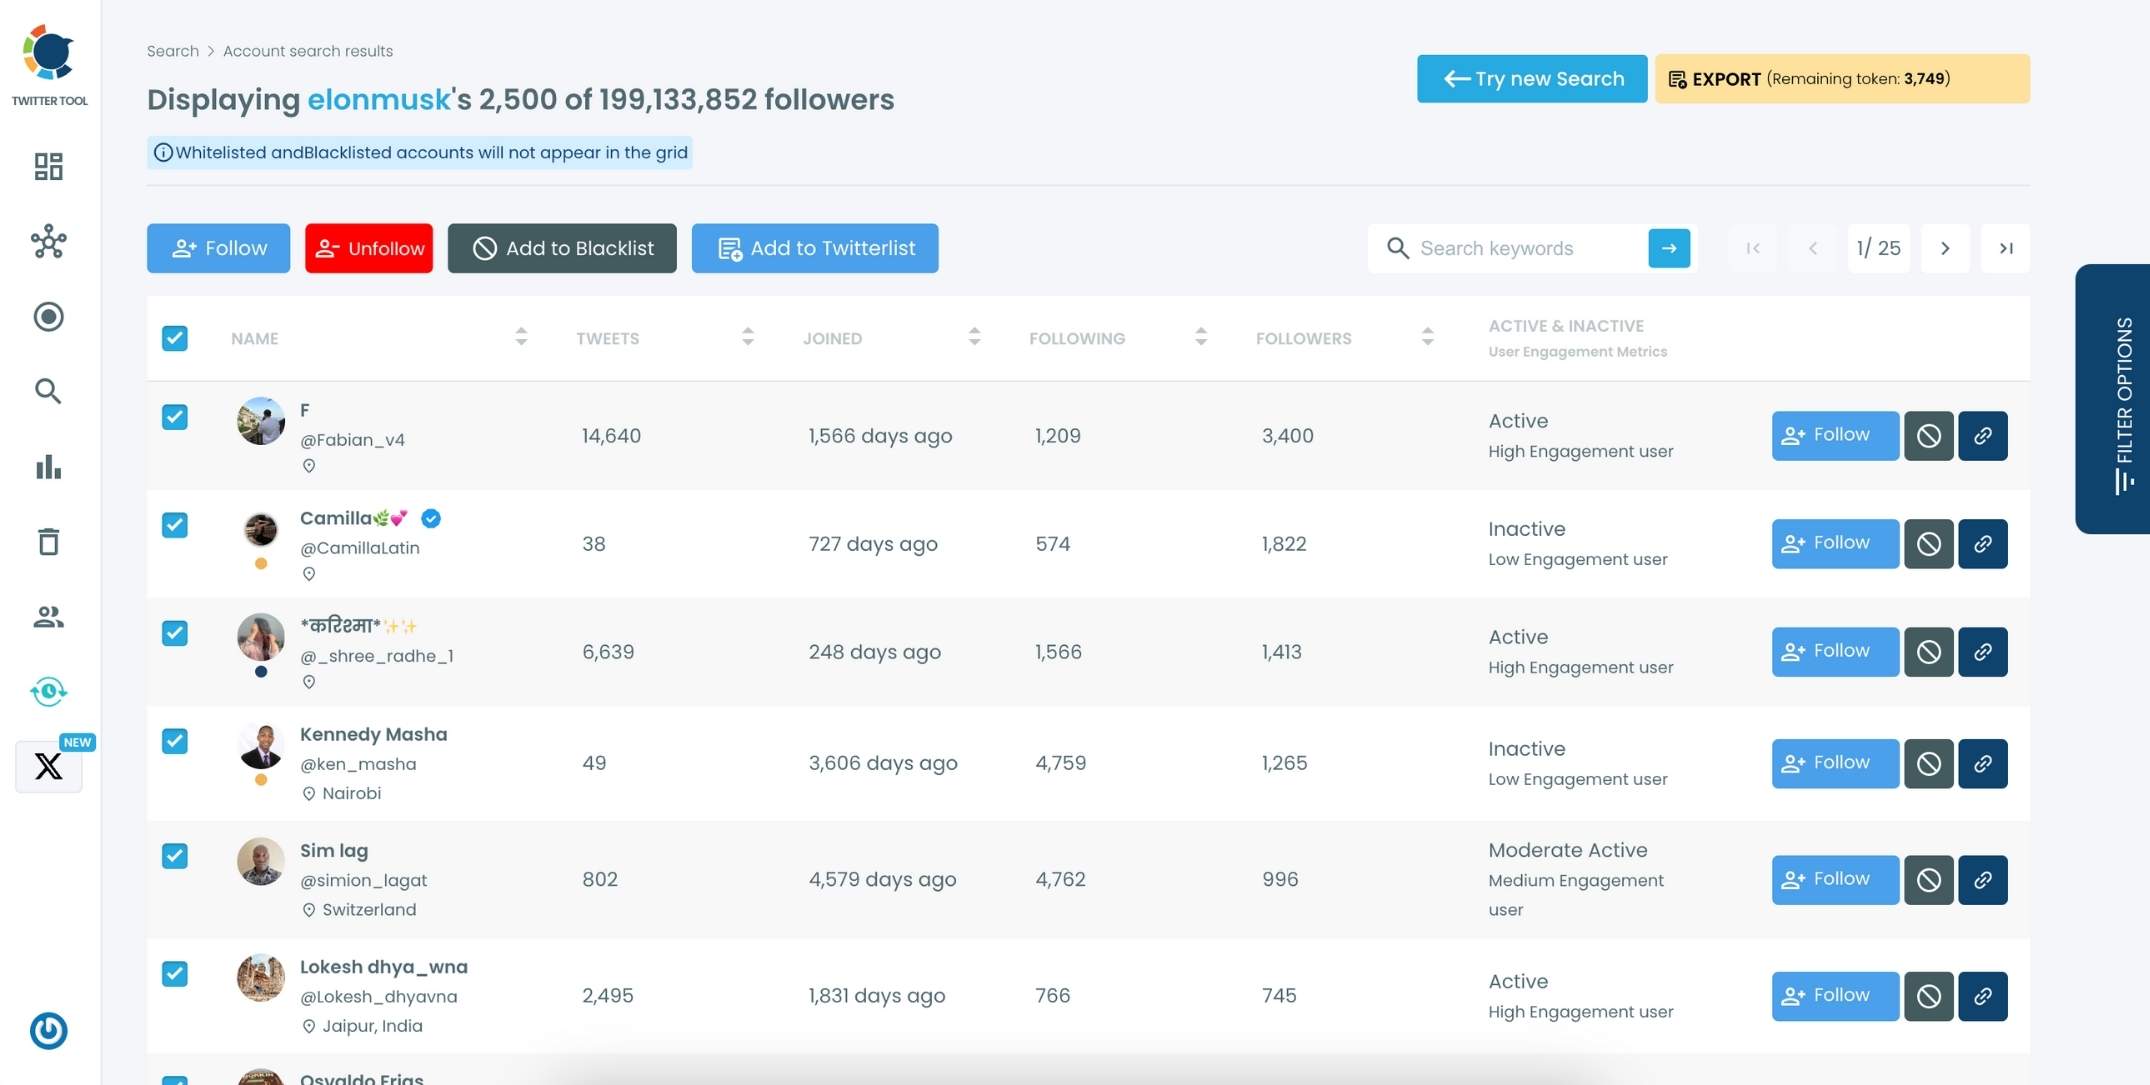Sort by the Followers column arrows
This screenshot has width=2150, height=1085.
pos(1427,337)
